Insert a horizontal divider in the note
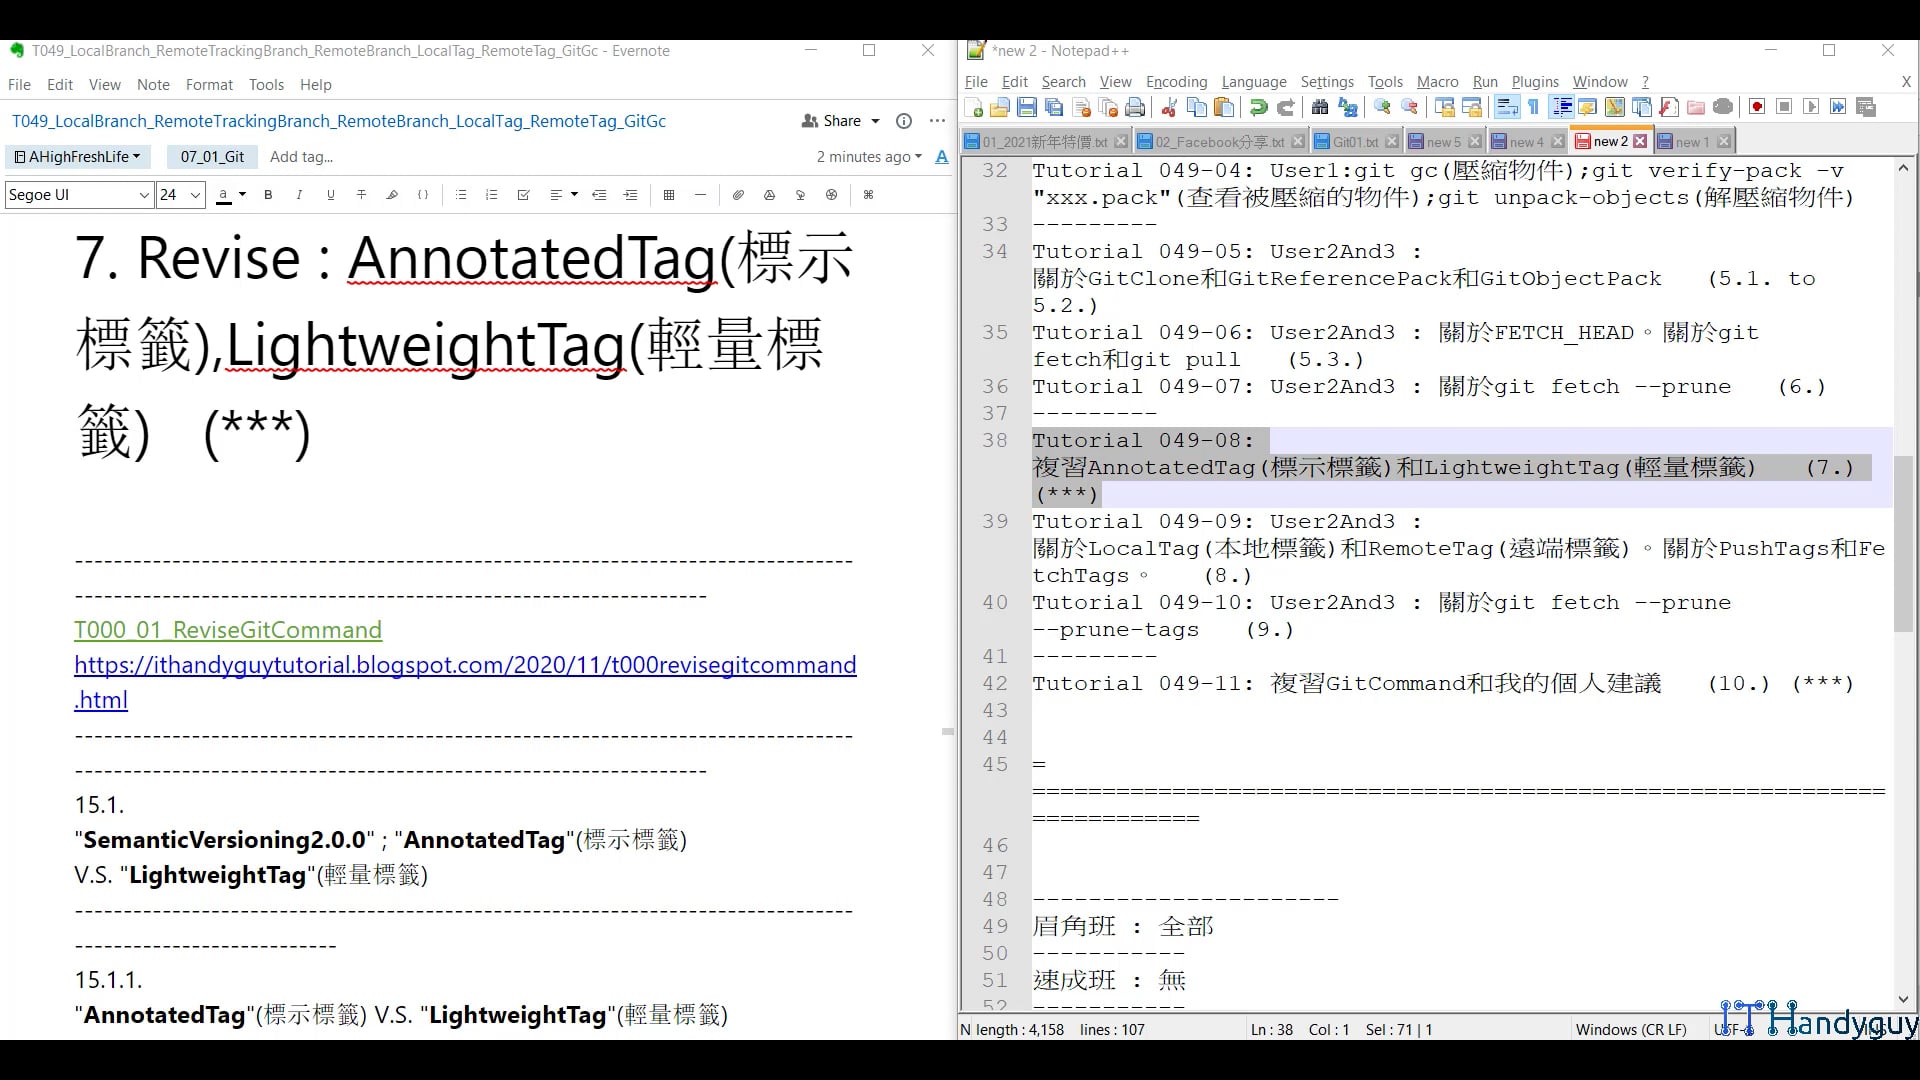Screen dimensions: 1920x1080 (x=700, y=195)
